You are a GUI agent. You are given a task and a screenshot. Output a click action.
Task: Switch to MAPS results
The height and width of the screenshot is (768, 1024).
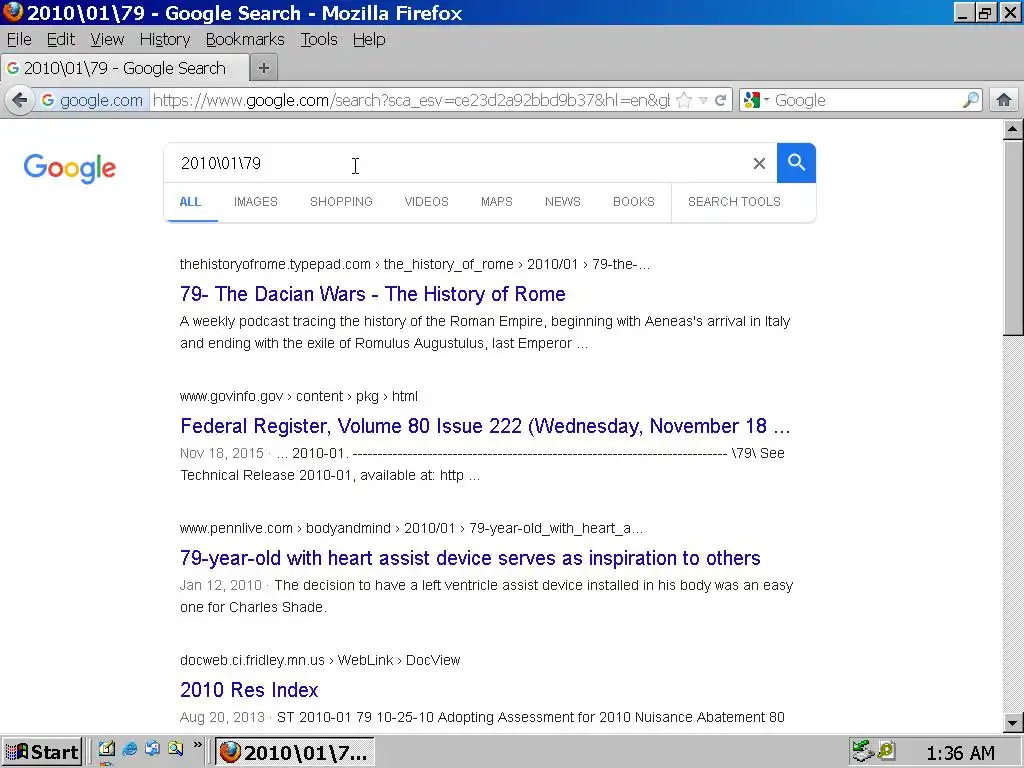coord(496,202)
